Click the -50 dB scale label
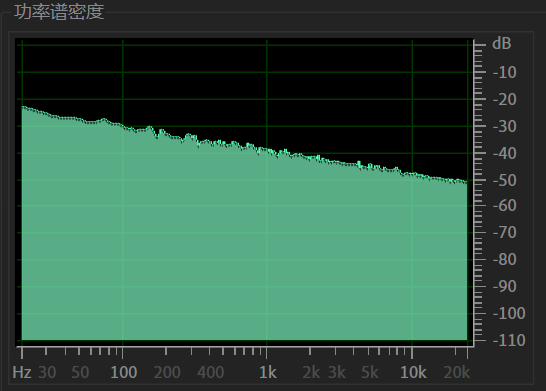 tap(505, 180)
